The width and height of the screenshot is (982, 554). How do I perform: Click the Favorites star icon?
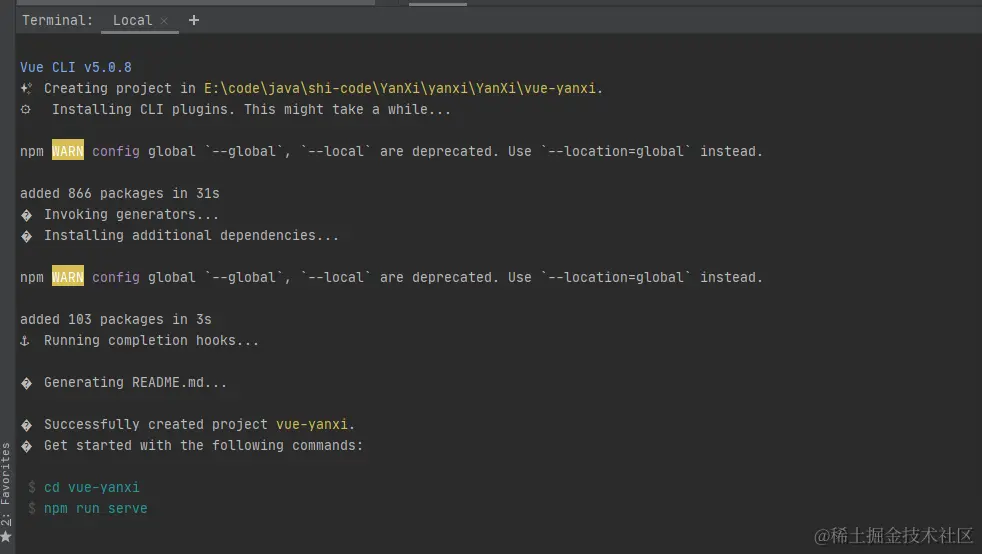tap(6, 536)
